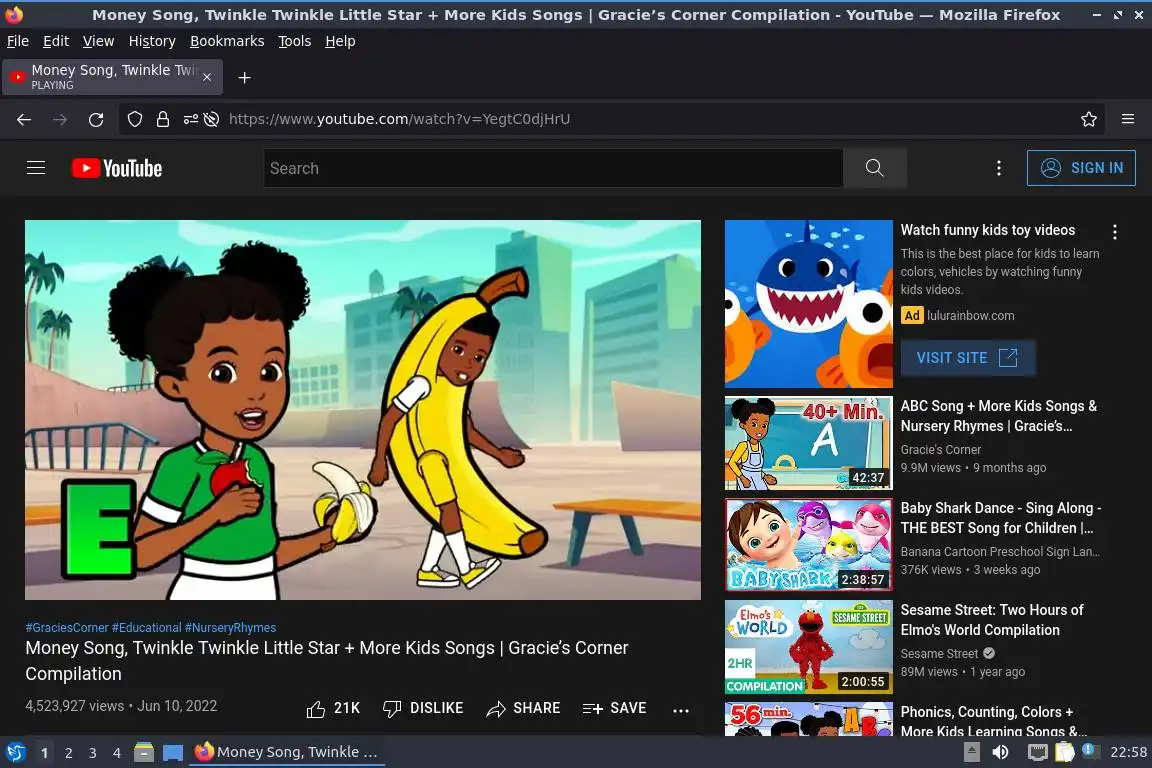Open the Help menu
The width and height of the screenshot is (1152, 768).
pyautogui.click(x=340, y=41)
